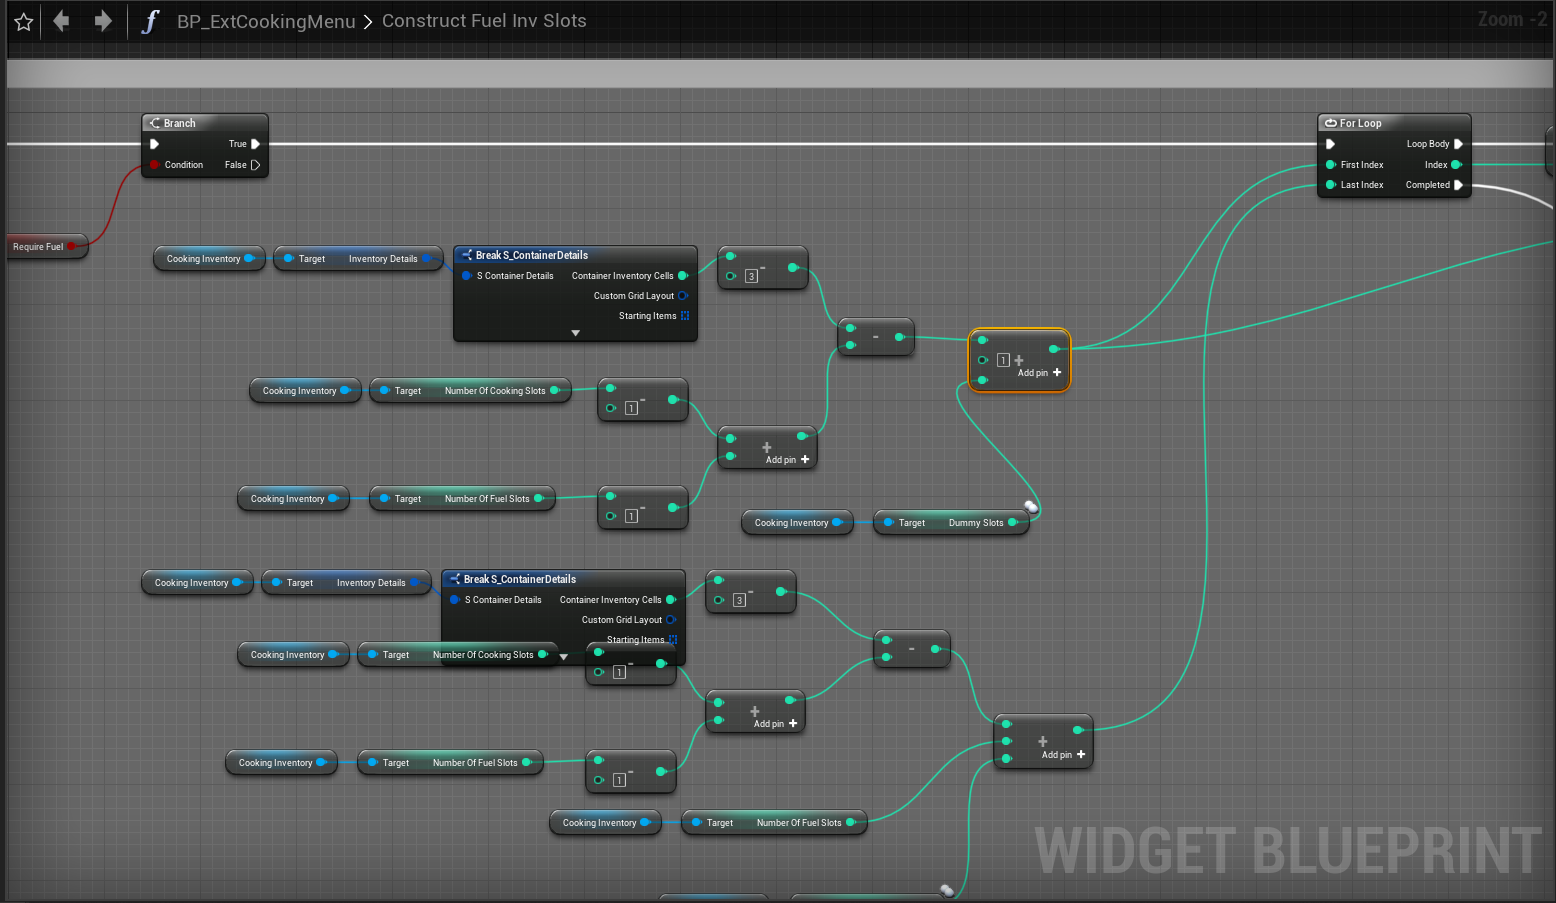Click the Branch False execution pin
Image resolution: width=1556 pixels, height=903 pixels.
255,165
